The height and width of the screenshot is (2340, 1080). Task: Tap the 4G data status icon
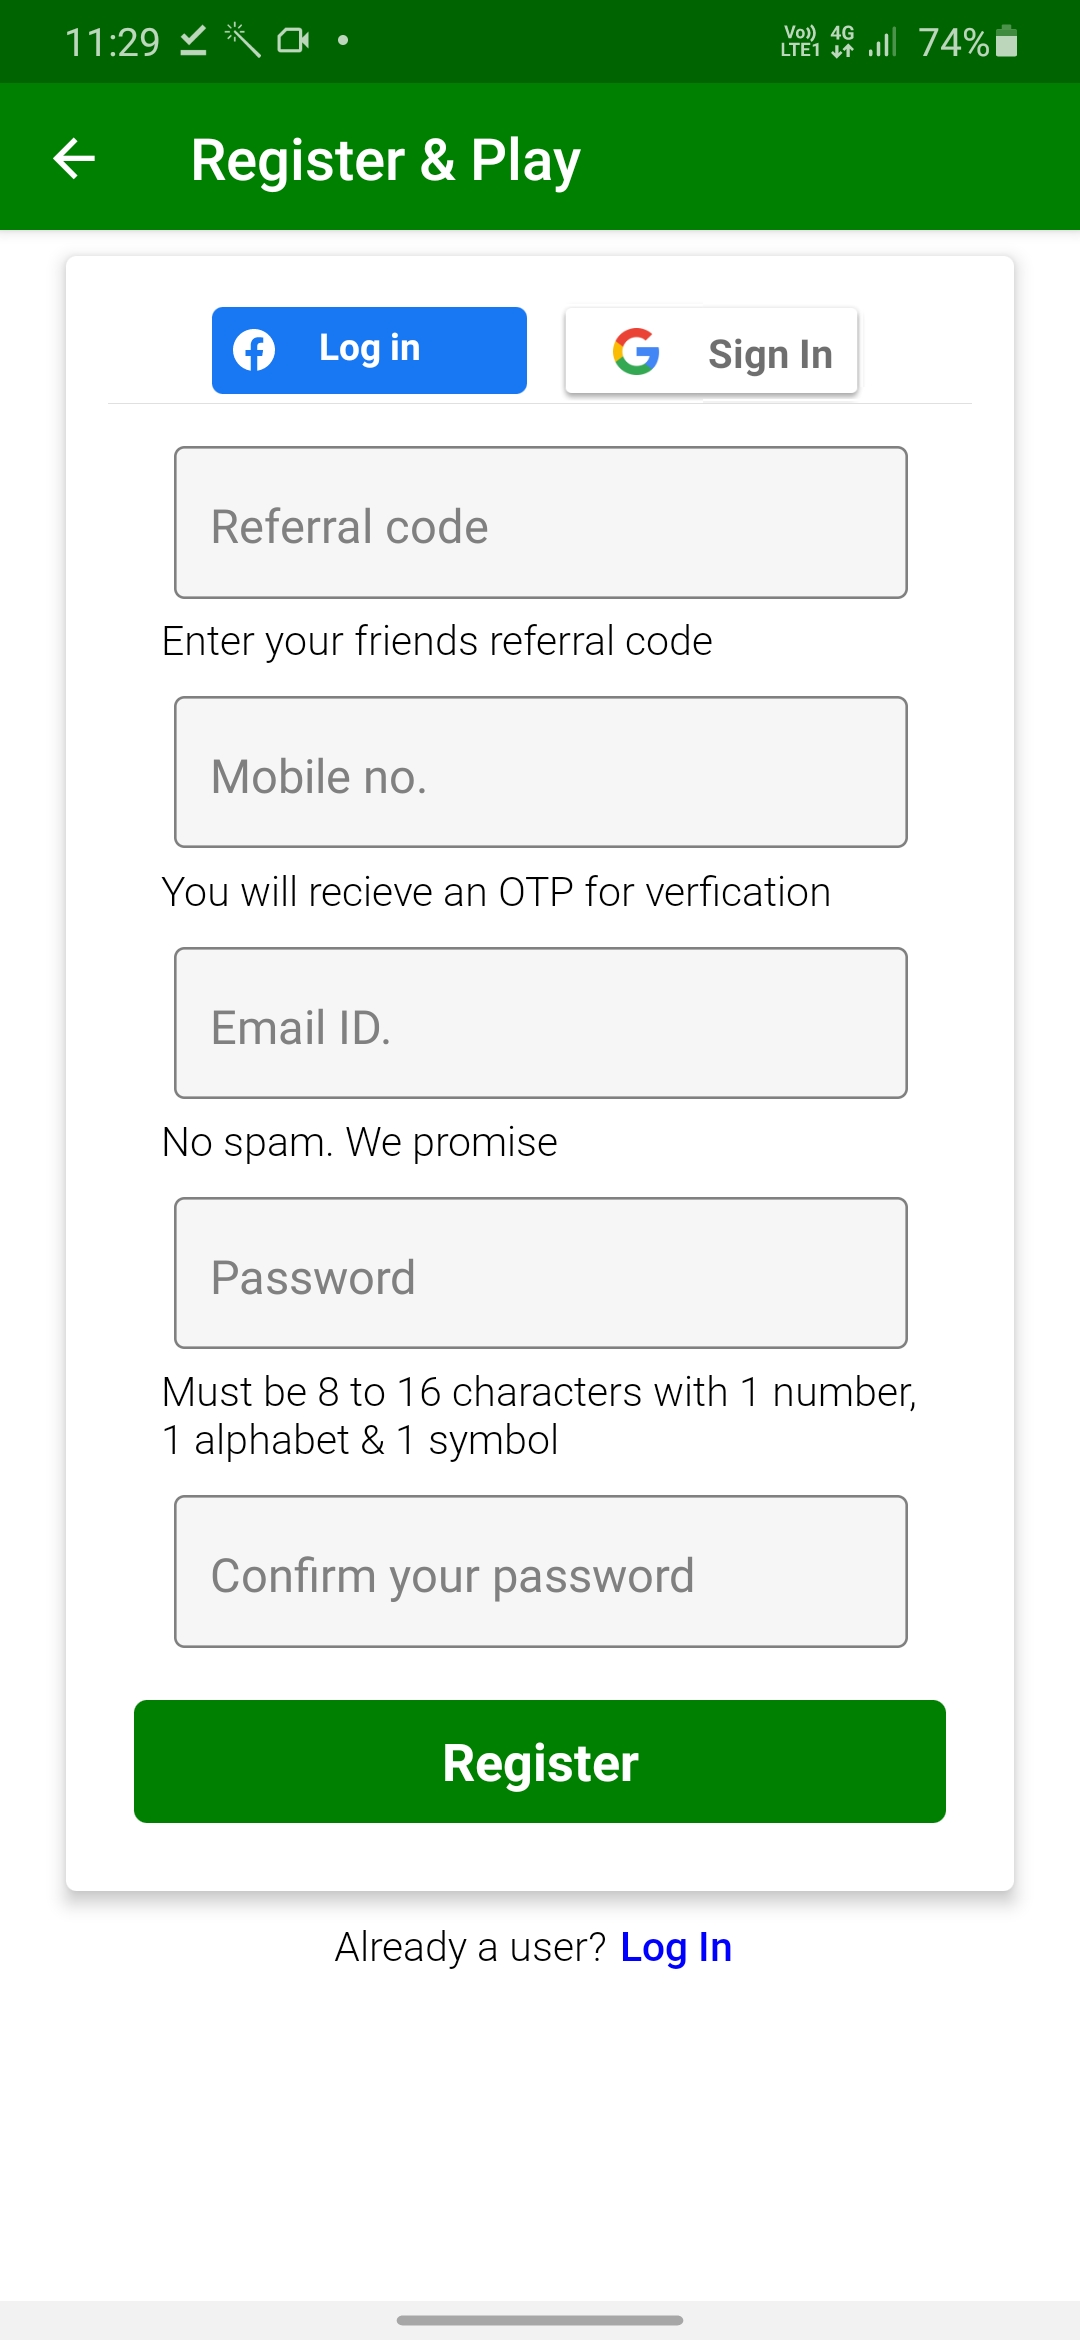click(843, 42)
